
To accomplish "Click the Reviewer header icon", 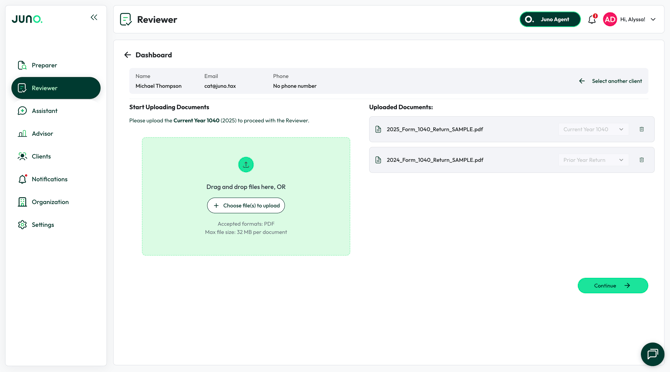I will pos(126,19).
